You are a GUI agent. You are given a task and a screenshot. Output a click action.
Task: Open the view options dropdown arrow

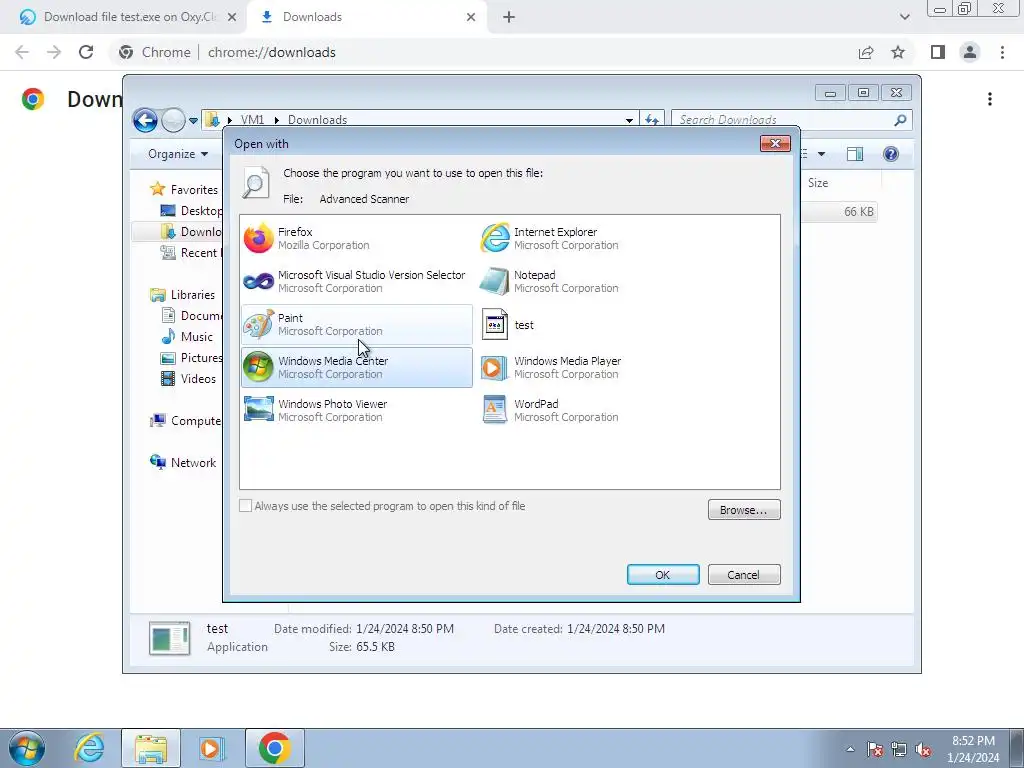822,154
